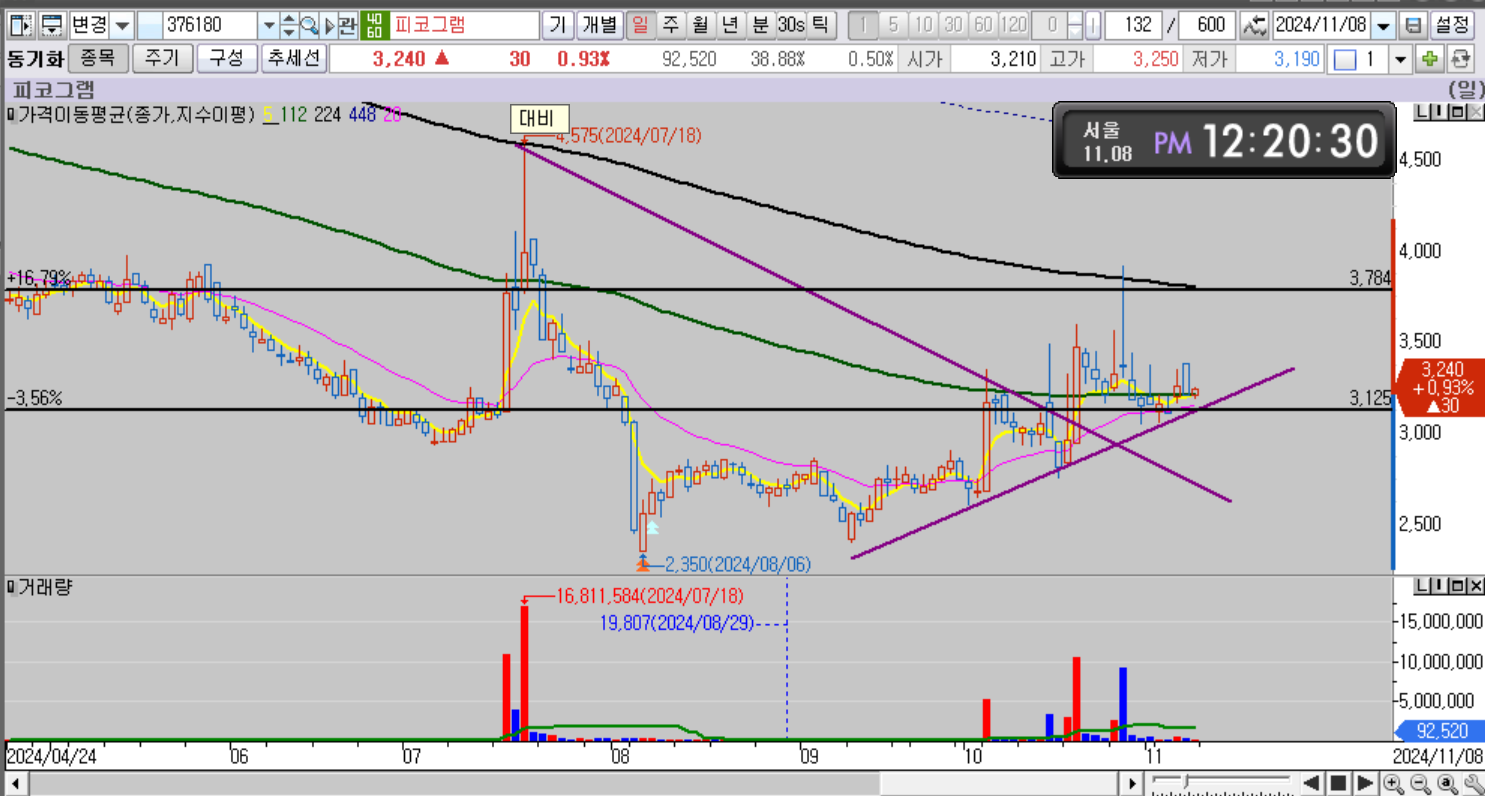
Task: Select the 년 yearly period
Action: 730,25
